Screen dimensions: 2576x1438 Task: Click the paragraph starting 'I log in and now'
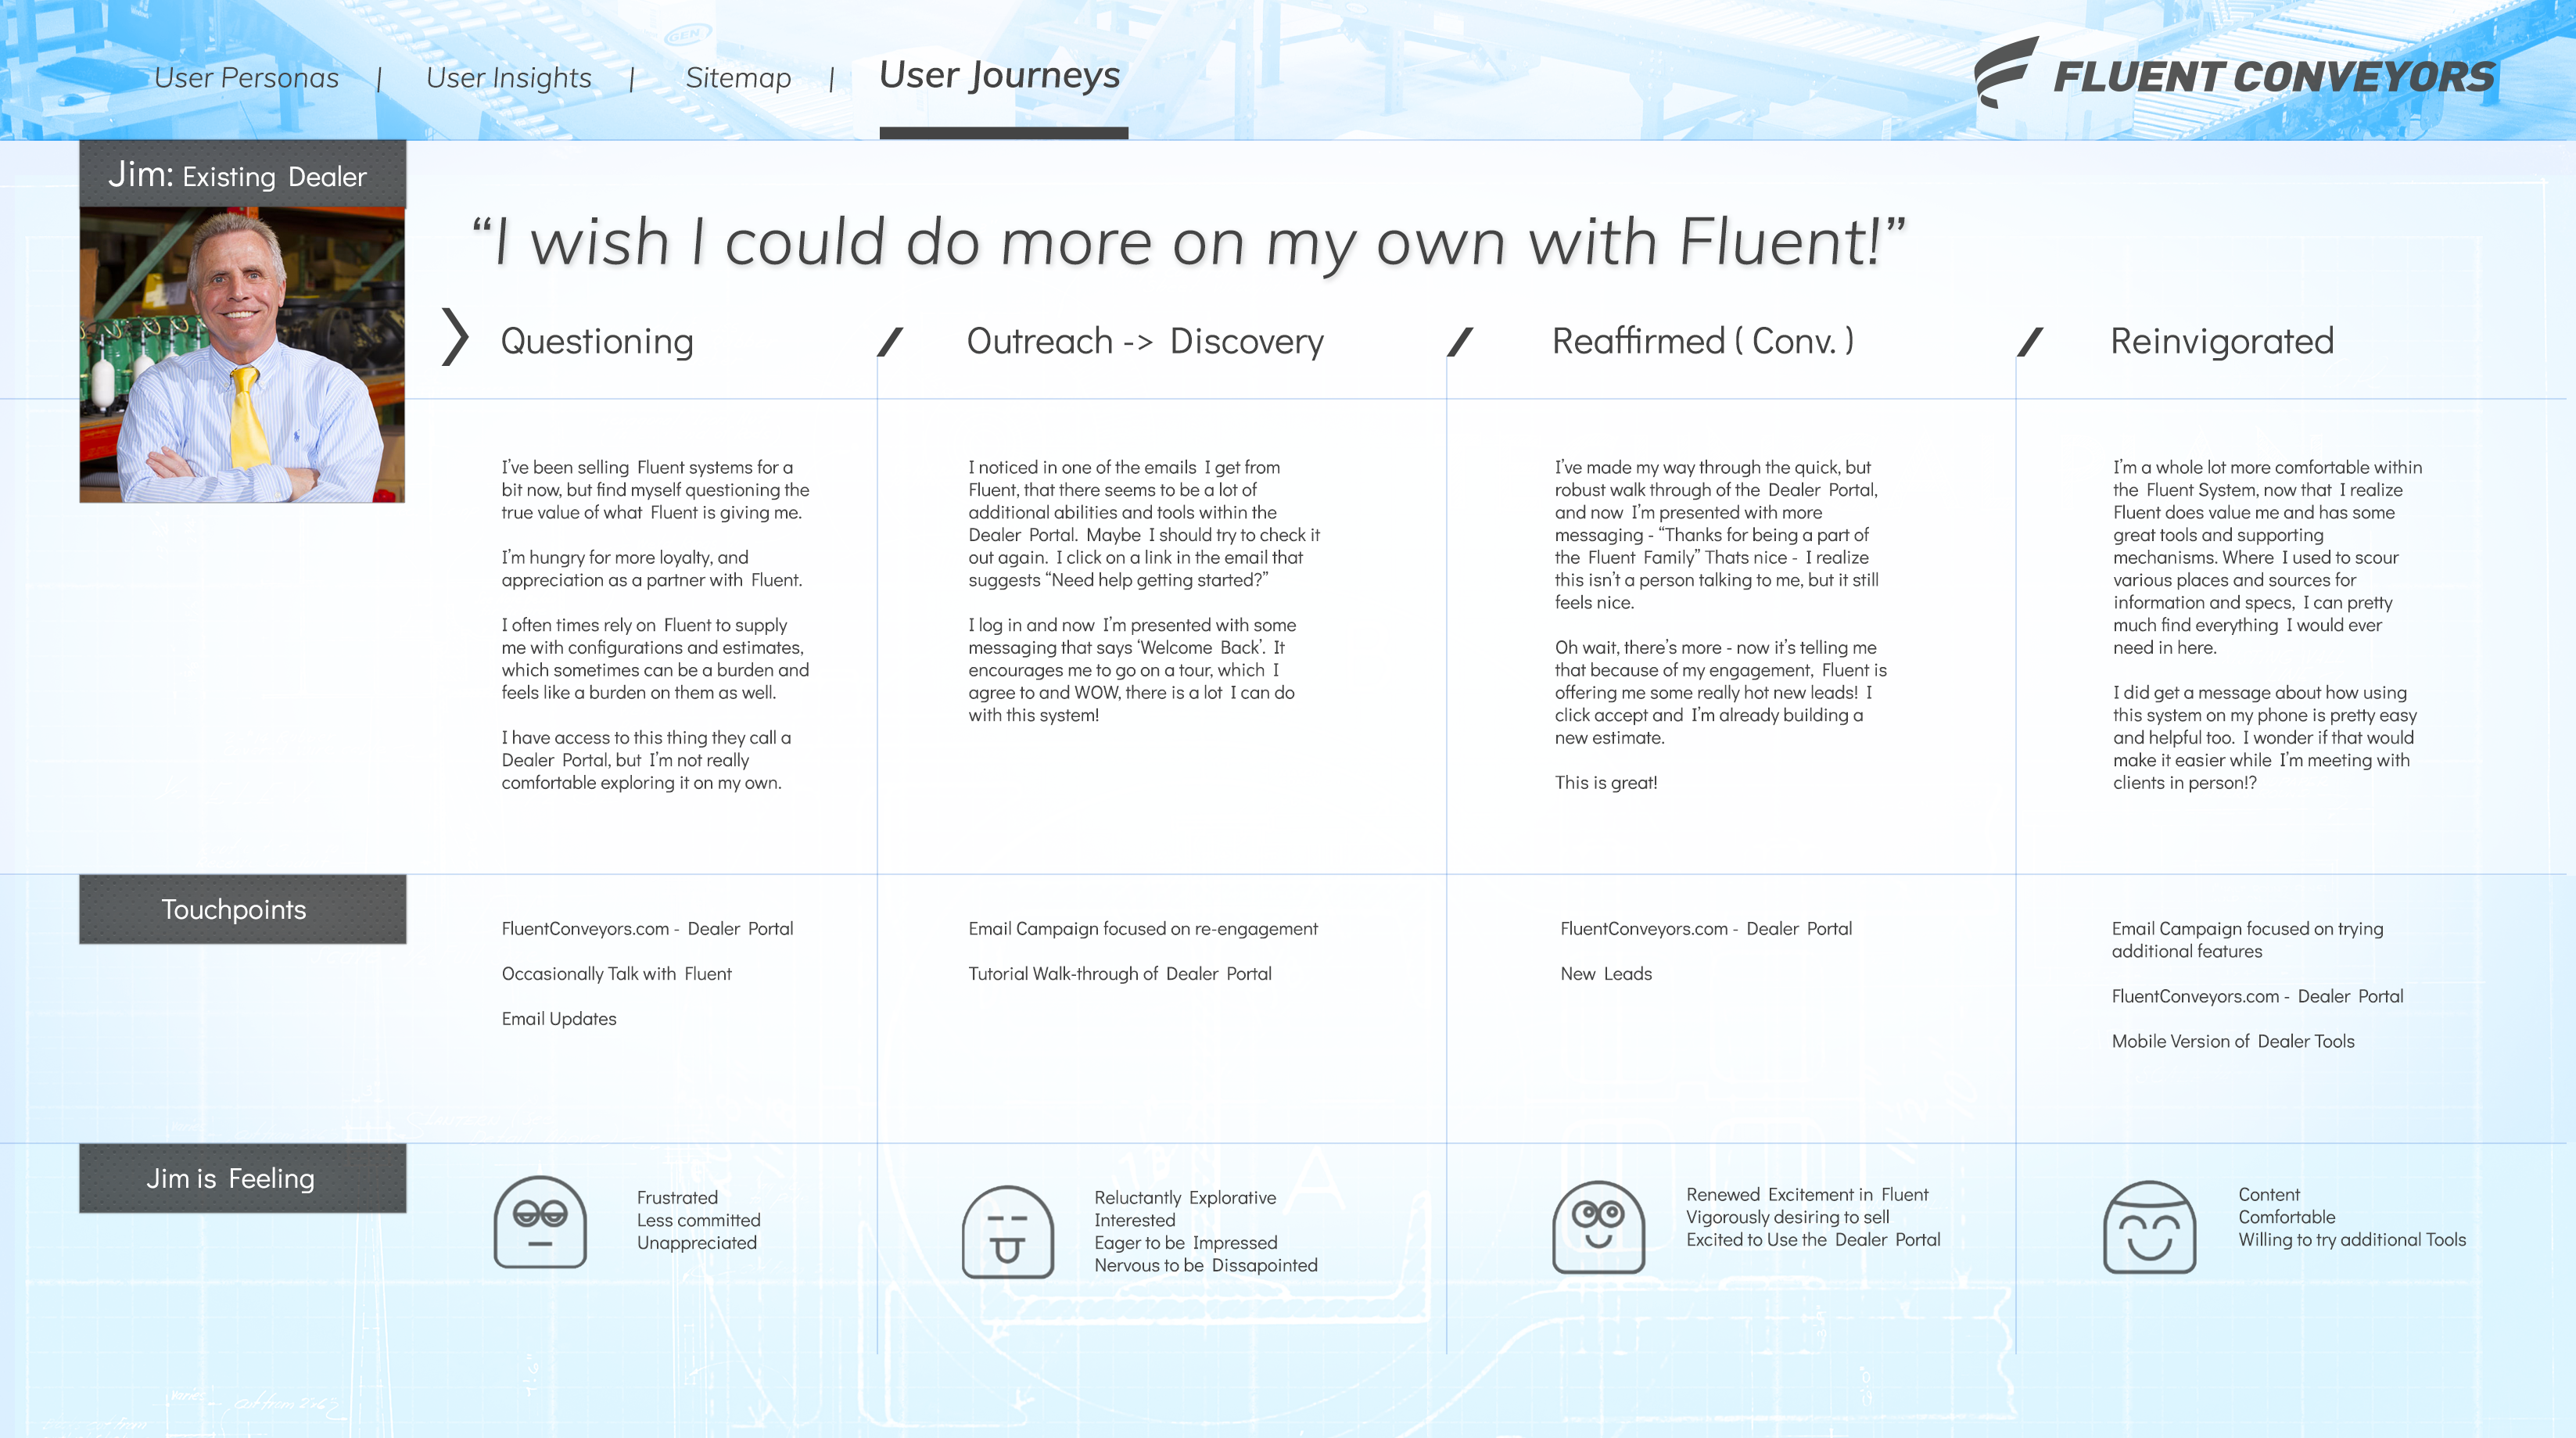[x=1132, y=670]
